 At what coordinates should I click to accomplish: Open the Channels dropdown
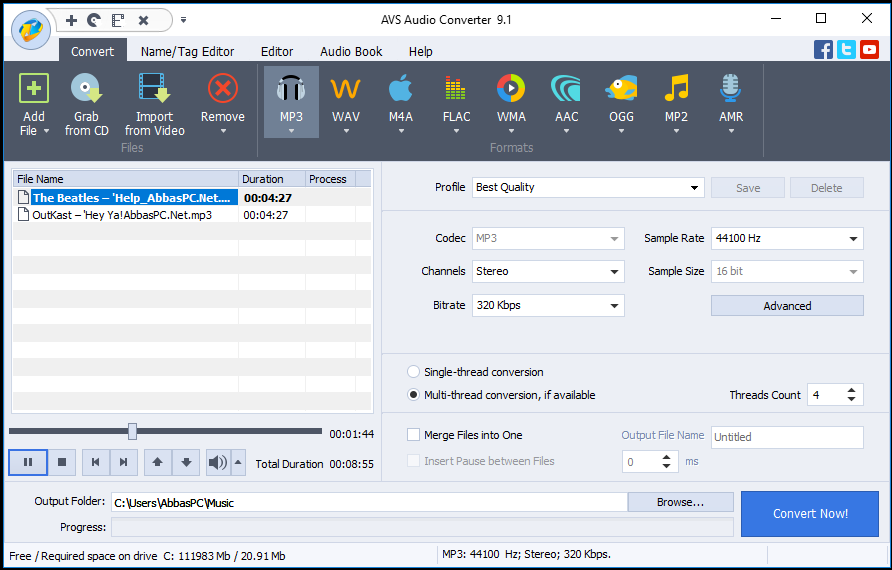coord(614,271)
